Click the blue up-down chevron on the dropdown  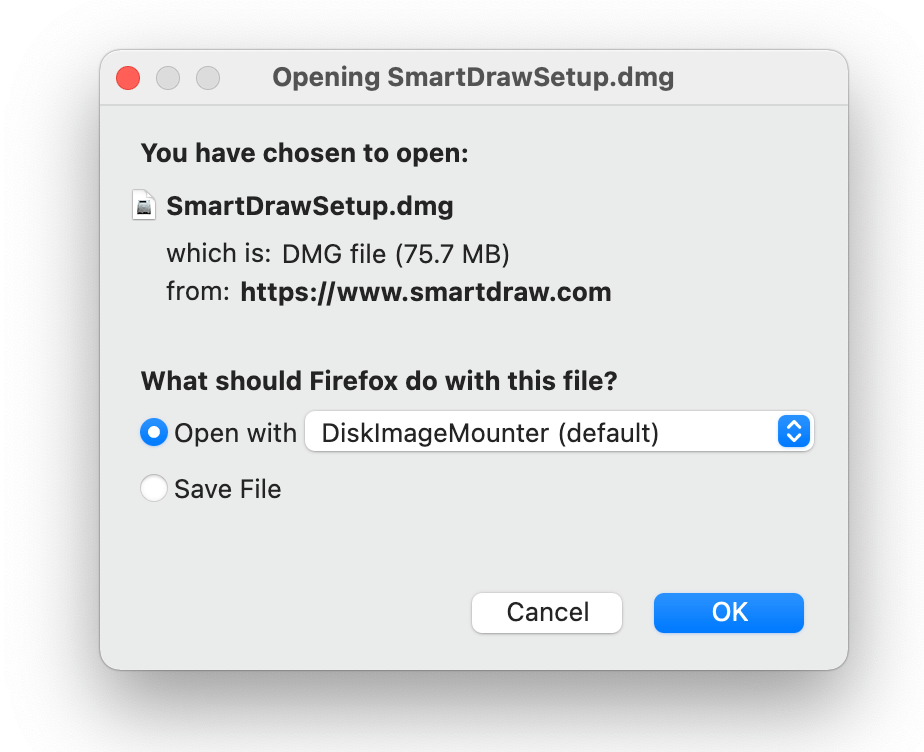click(793, 432)
